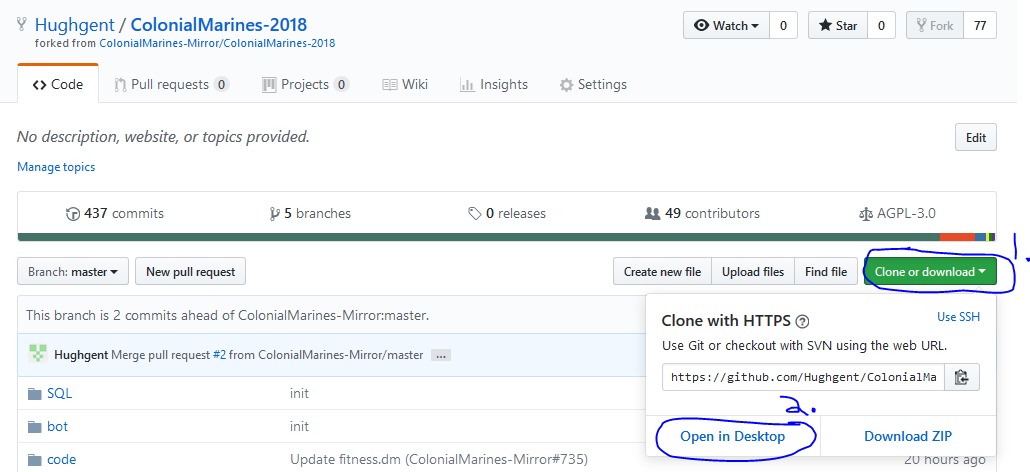The width and height of the screenshot is (1030, 472).
Task: View AGPL-3.0 license
Action: point(897,213)
